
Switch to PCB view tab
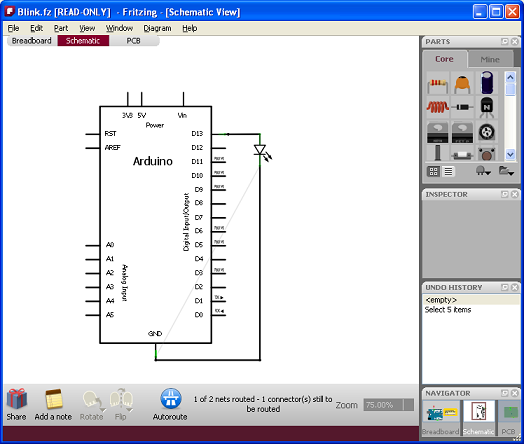pos(133,41)
